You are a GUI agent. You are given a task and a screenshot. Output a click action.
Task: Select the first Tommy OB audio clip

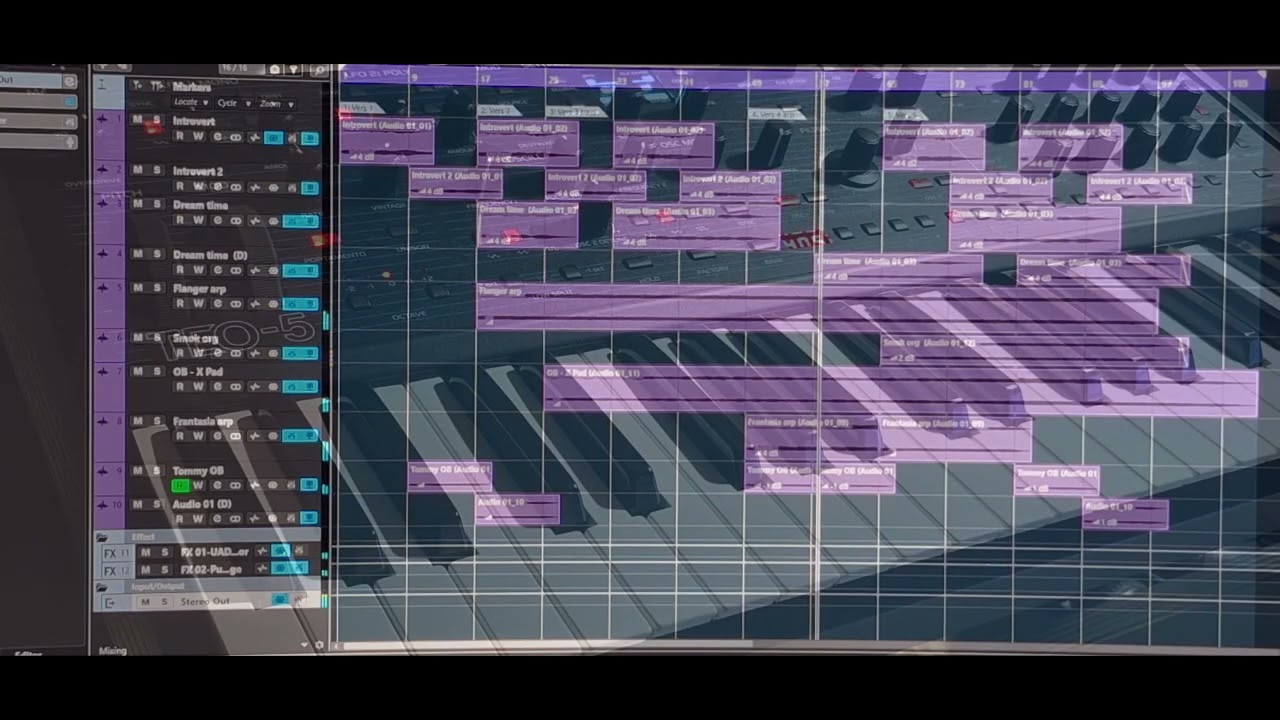coord(449,477)
